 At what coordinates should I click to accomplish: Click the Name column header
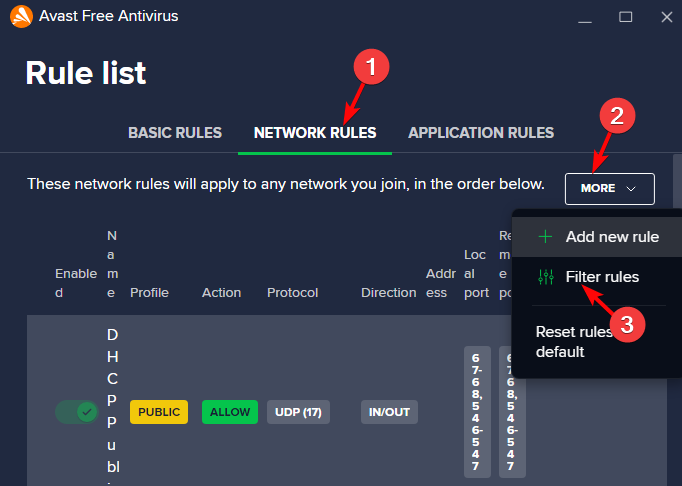pos(112,264)
